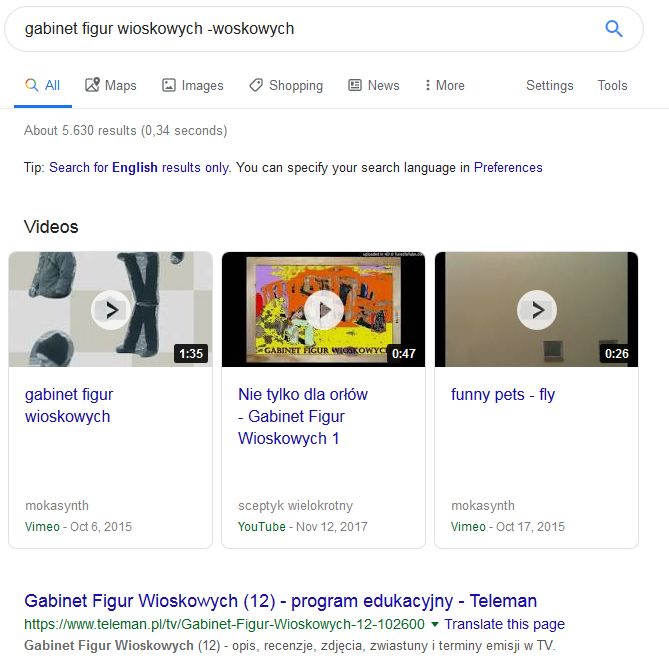Click 'Search for English results only' link
This screenshot has width=669, height=672.
tap(139, 167)
